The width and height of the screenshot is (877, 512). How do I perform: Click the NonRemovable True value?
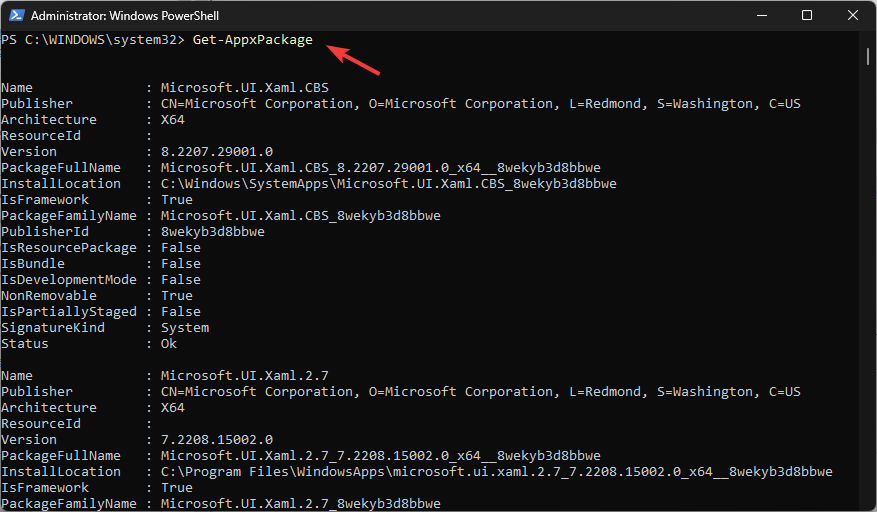(x=177, y=295)
